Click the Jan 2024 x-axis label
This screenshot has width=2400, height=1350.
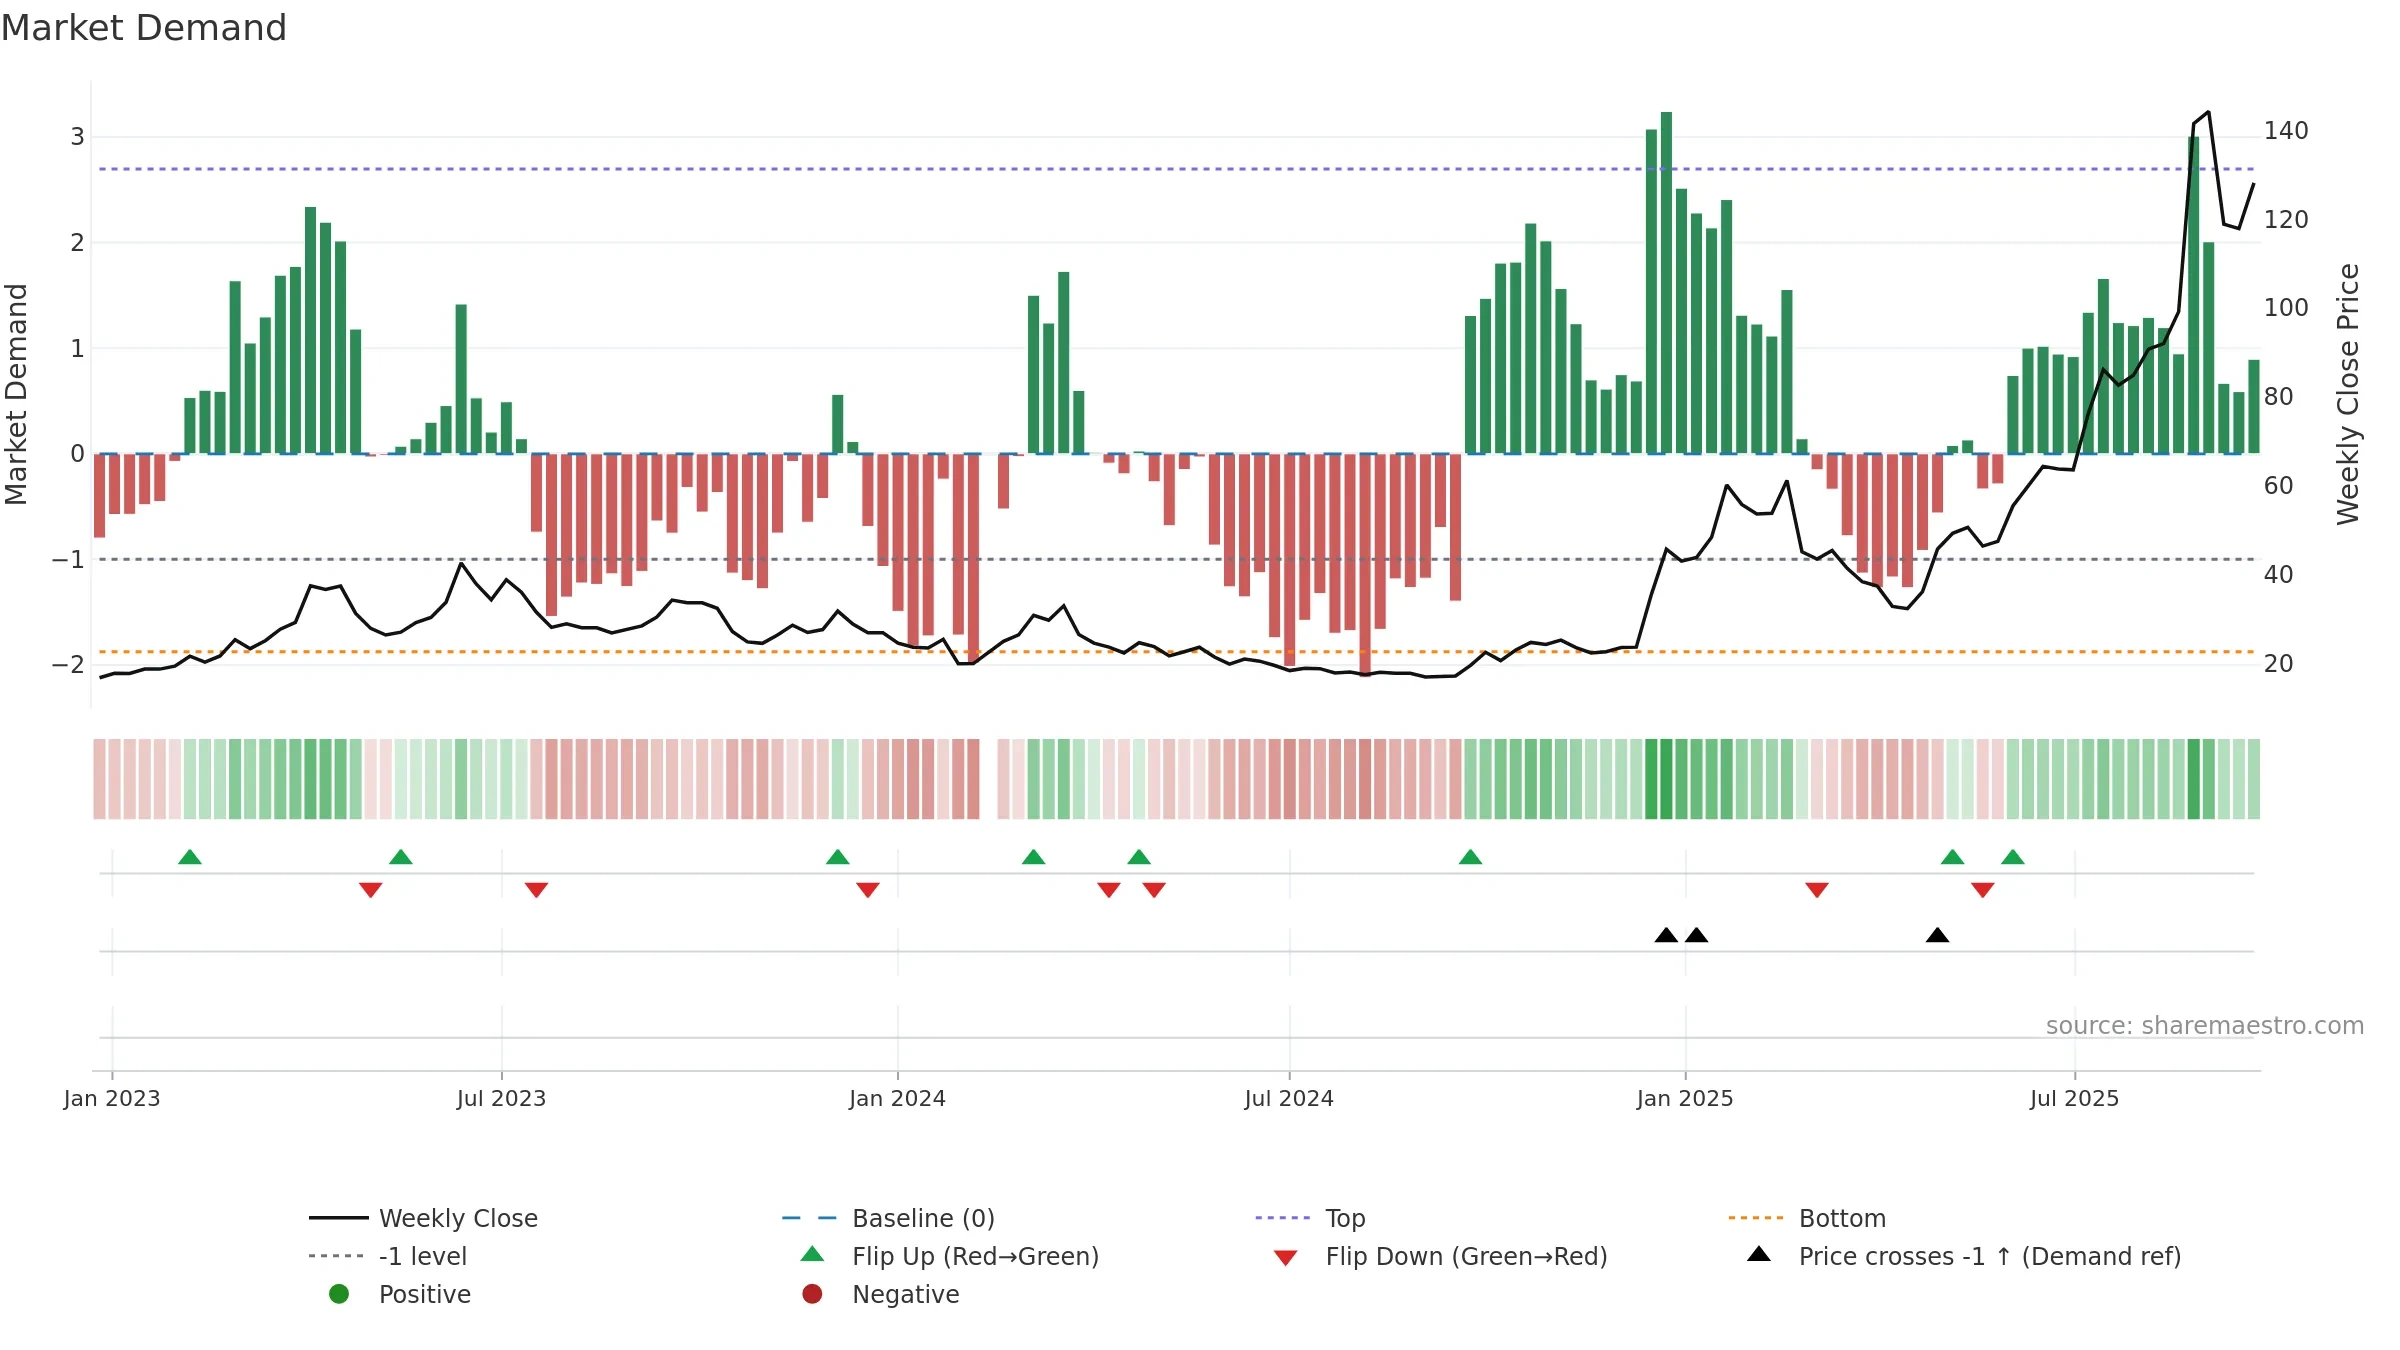897,1098
